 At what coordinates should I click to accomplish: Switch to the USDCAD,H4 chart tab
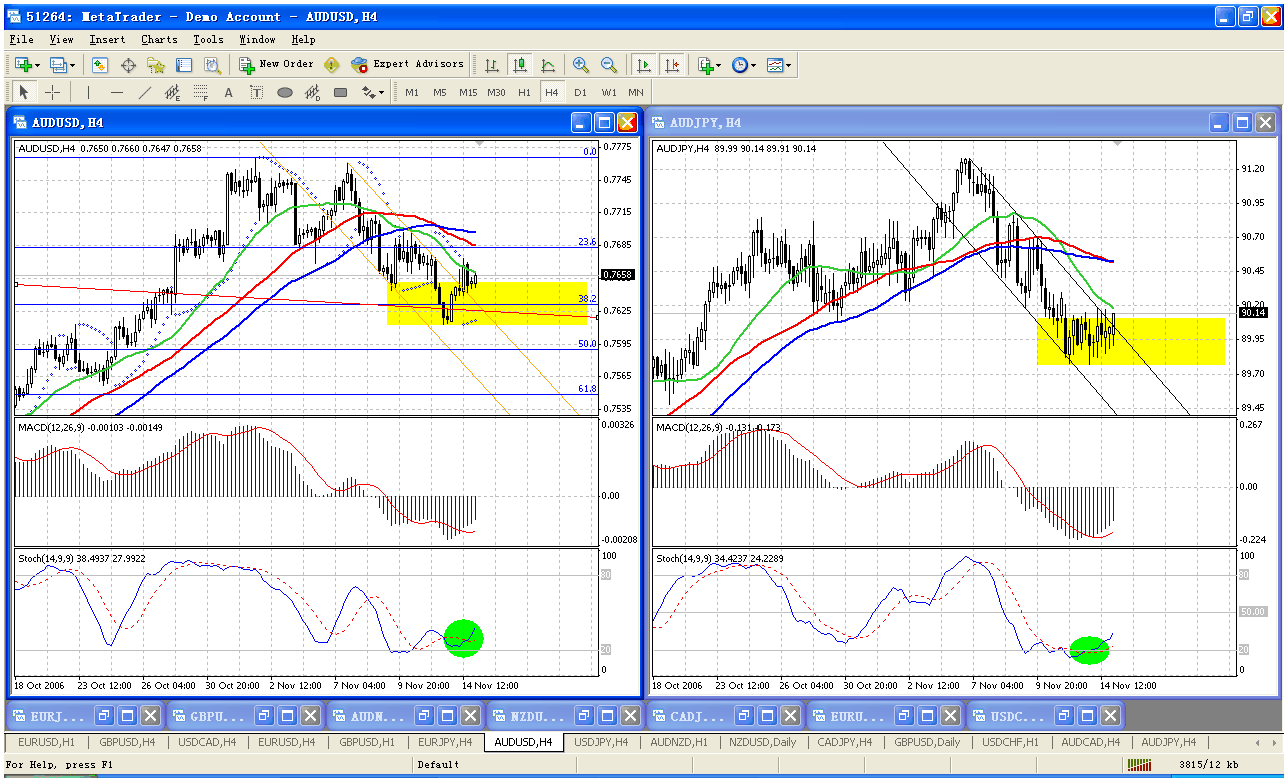(x=207, y=742)
